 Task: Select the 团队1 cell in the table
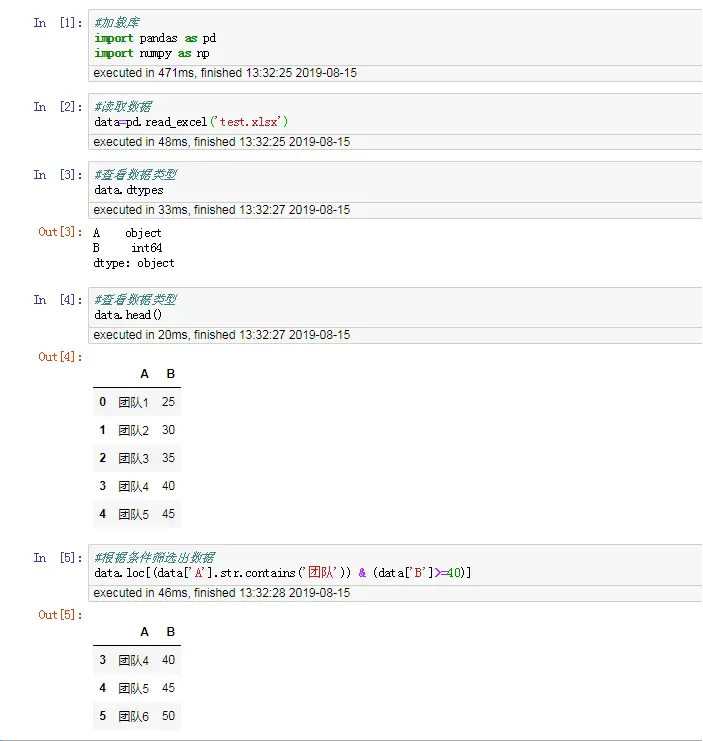[x=133, y=402]
